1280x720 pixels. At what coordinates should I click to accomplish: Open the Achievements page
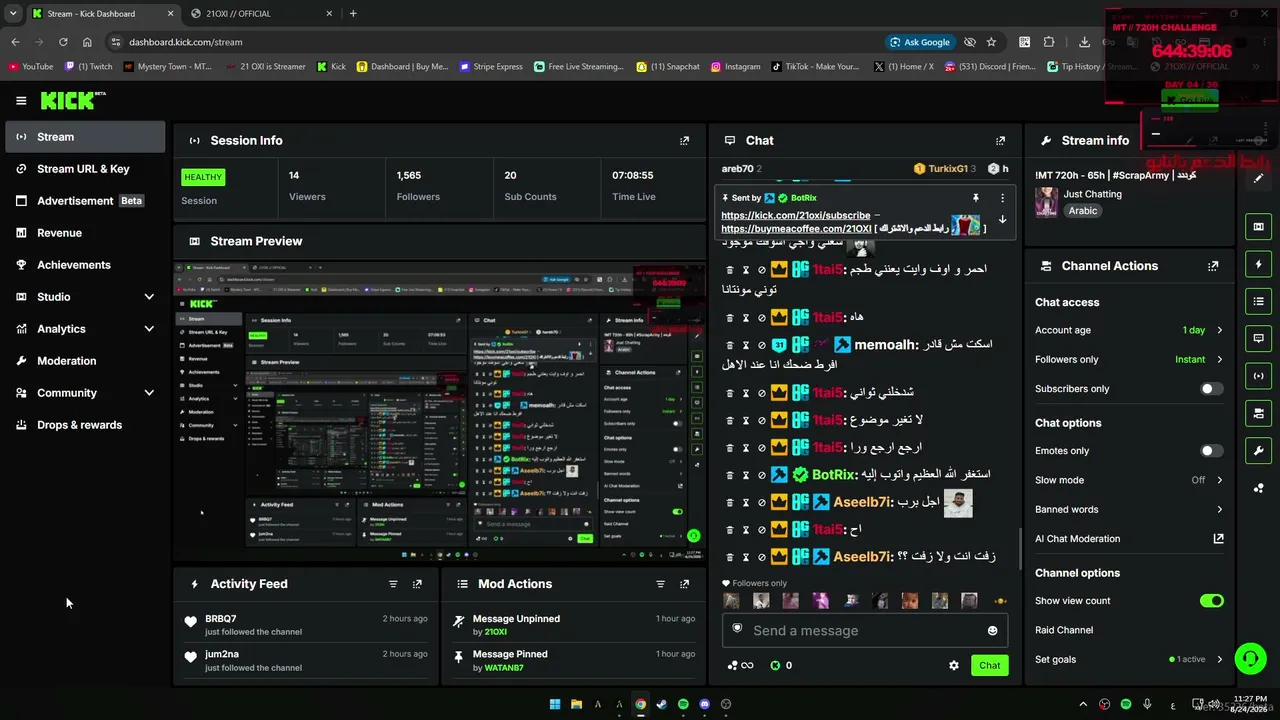coord(85,265)
